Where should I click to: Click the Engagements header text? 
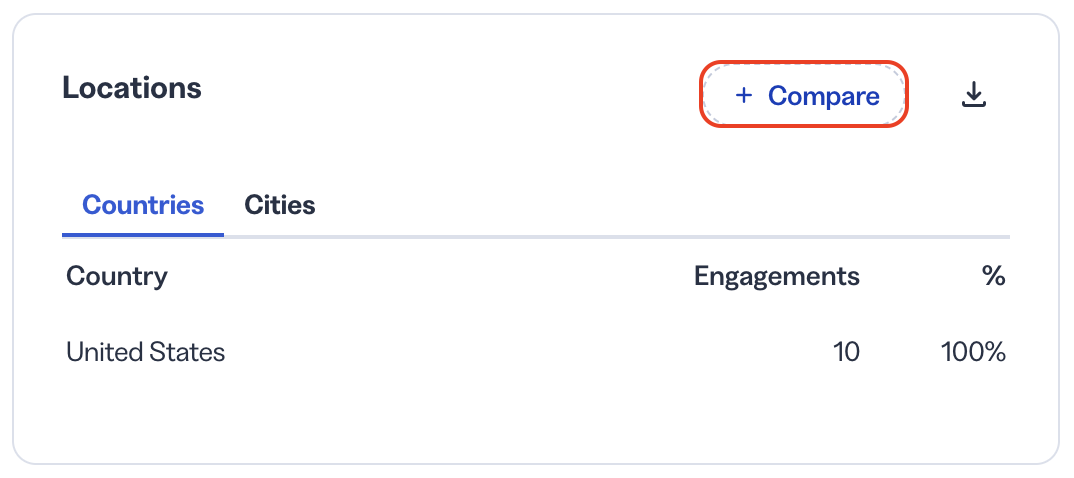click(x=777, y=277)
